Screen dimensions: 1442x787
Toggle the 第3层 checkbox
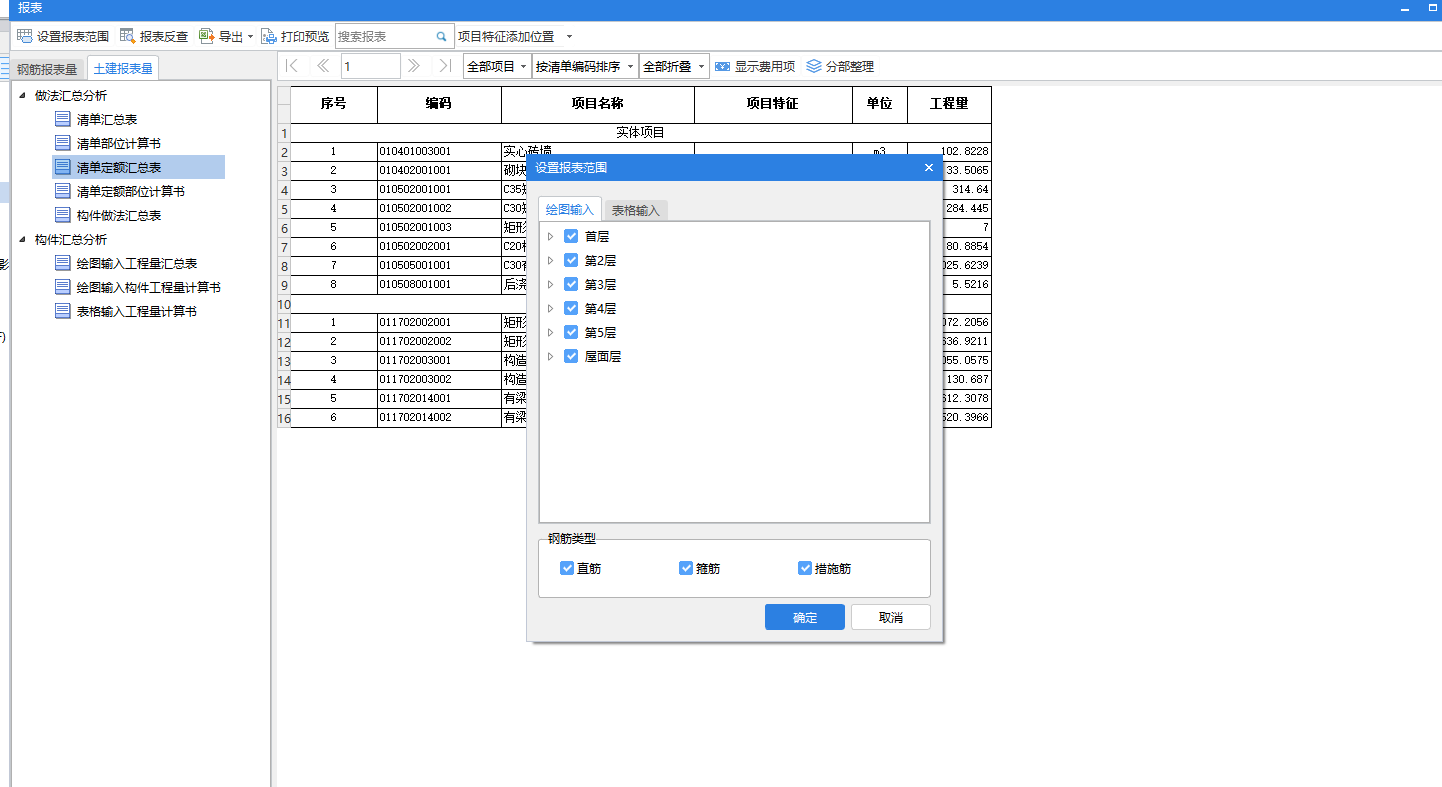[571, 284]
